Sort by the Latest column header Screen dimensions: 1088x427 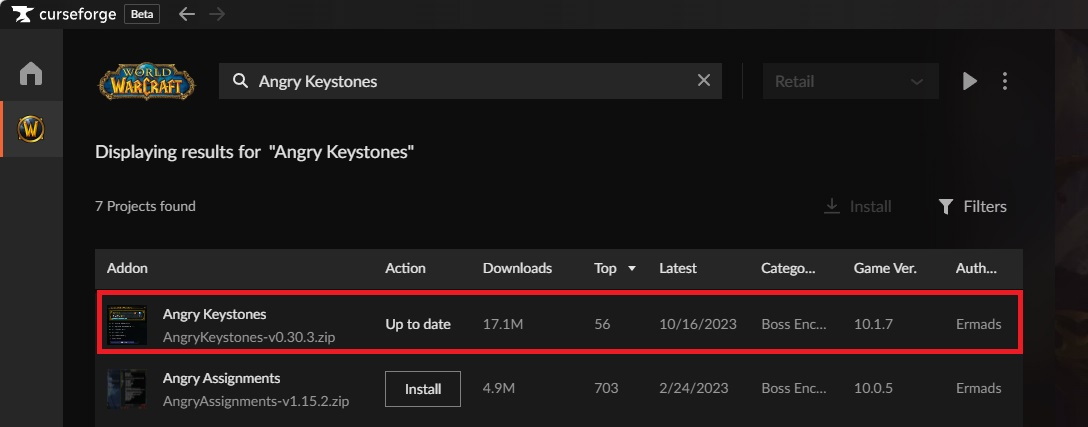678,268
